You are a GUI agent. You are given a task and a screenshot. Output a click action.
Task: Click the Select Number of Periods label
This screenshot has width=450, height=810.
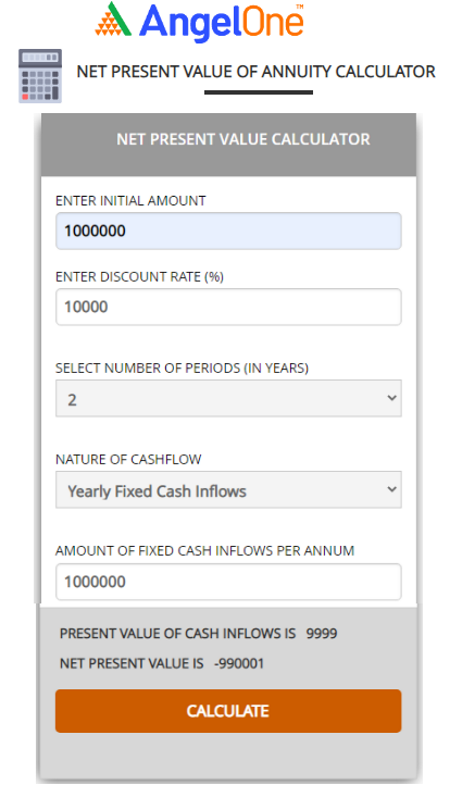[182, 368]
